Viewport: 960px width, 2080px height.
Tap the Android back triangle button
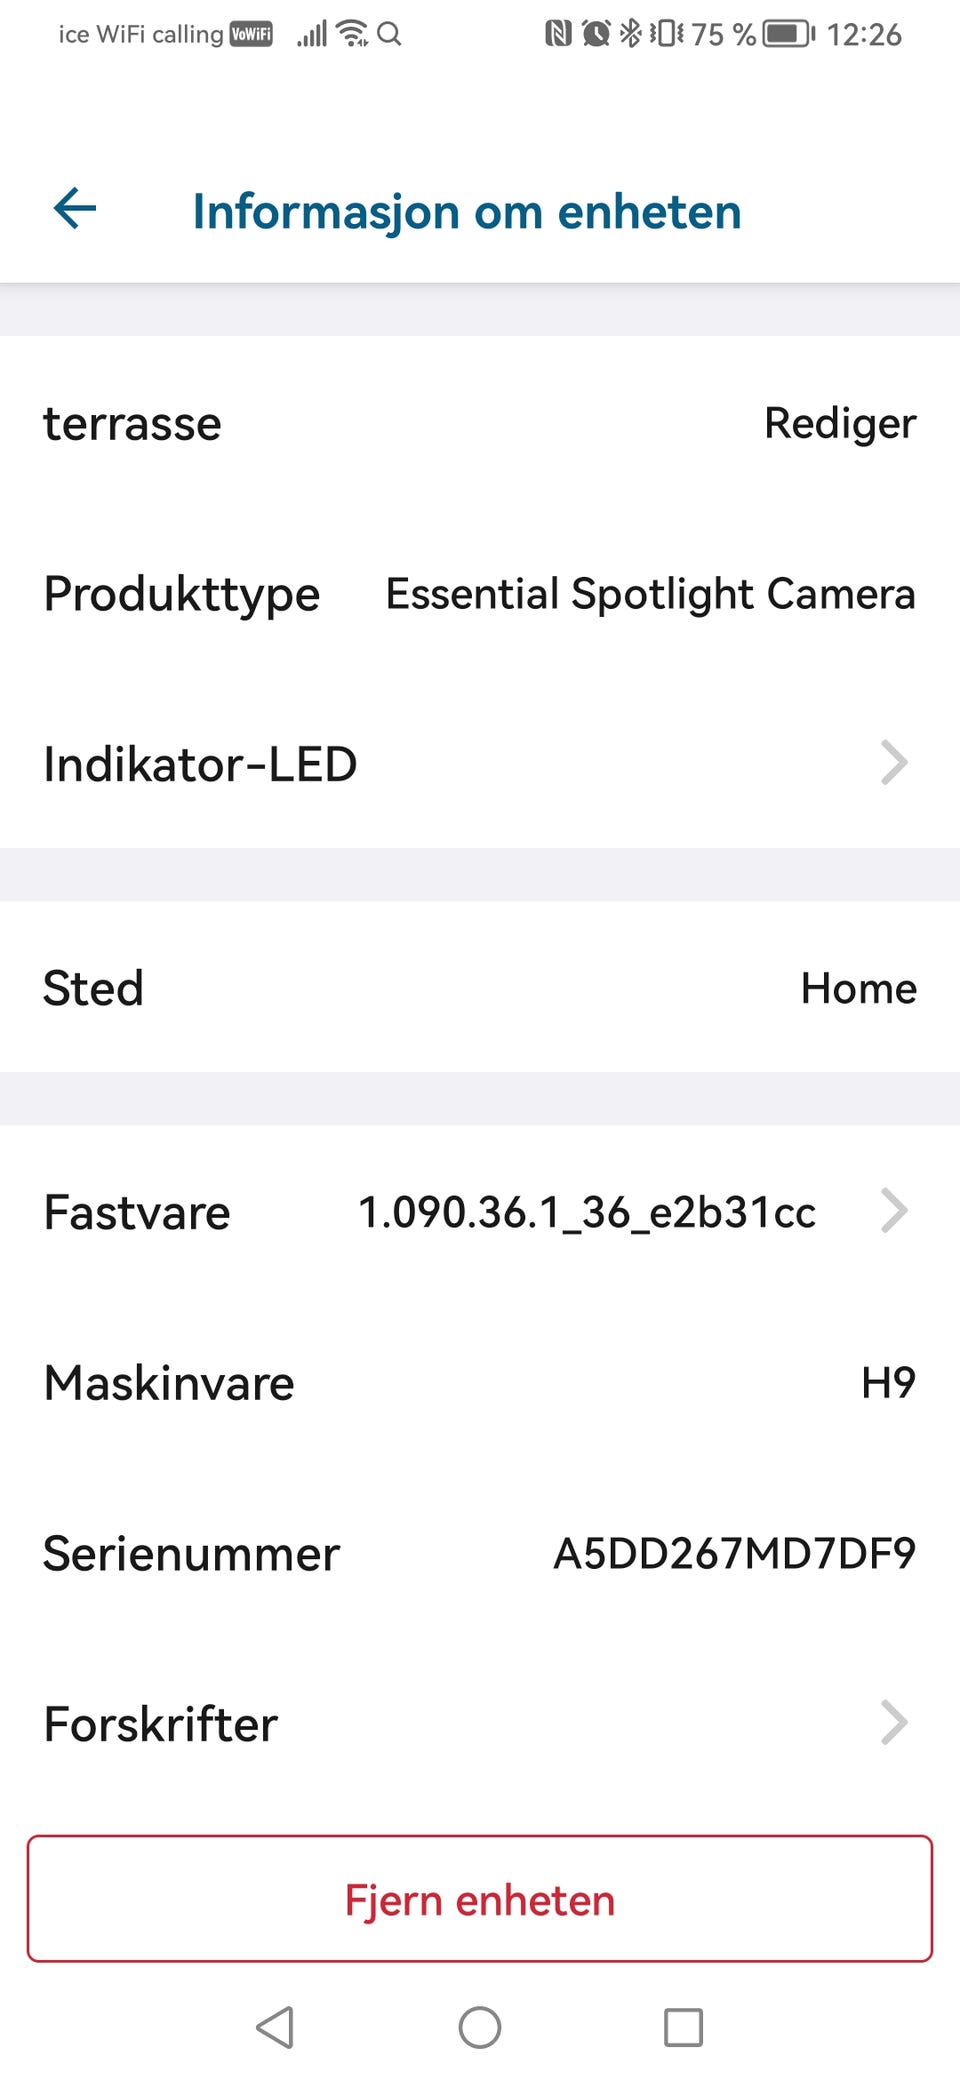coord(275,2027)
